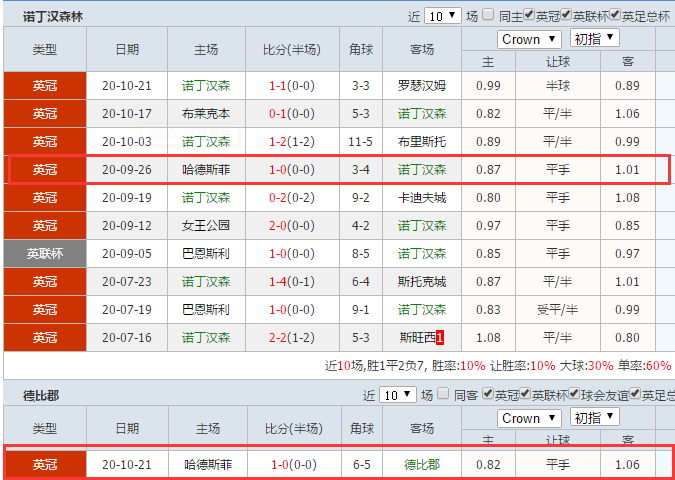675x480 pixels.
Task: Click score 1-4(0-1) in 斯托克城 row
Action: pos(292,282)
